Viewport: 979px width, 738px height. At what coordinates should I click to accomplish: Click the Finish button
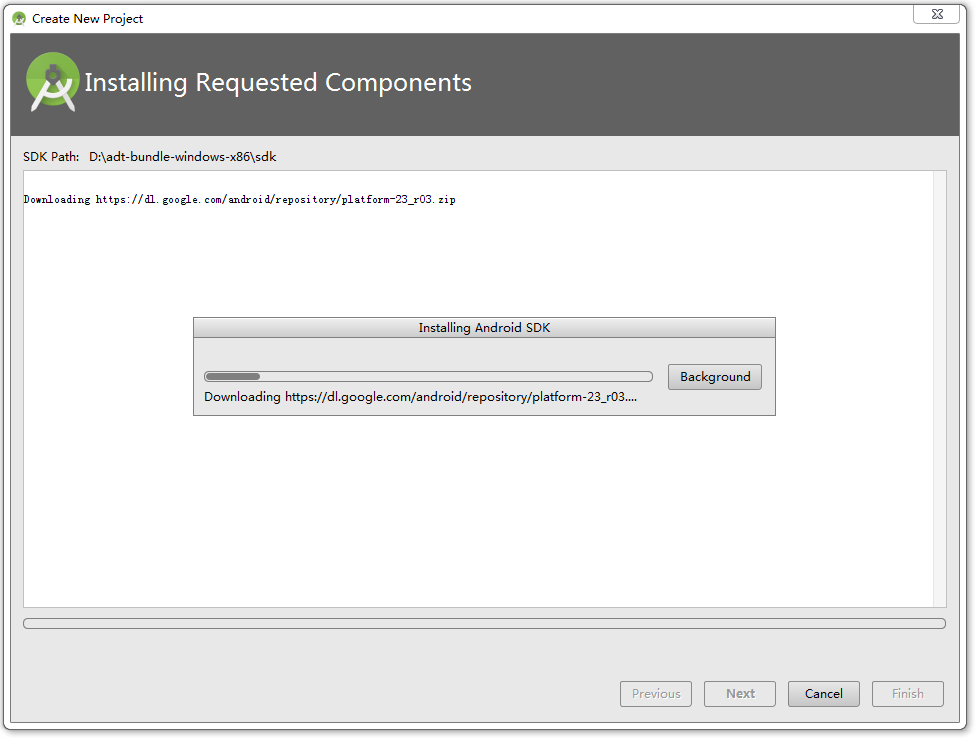[907, 694]
